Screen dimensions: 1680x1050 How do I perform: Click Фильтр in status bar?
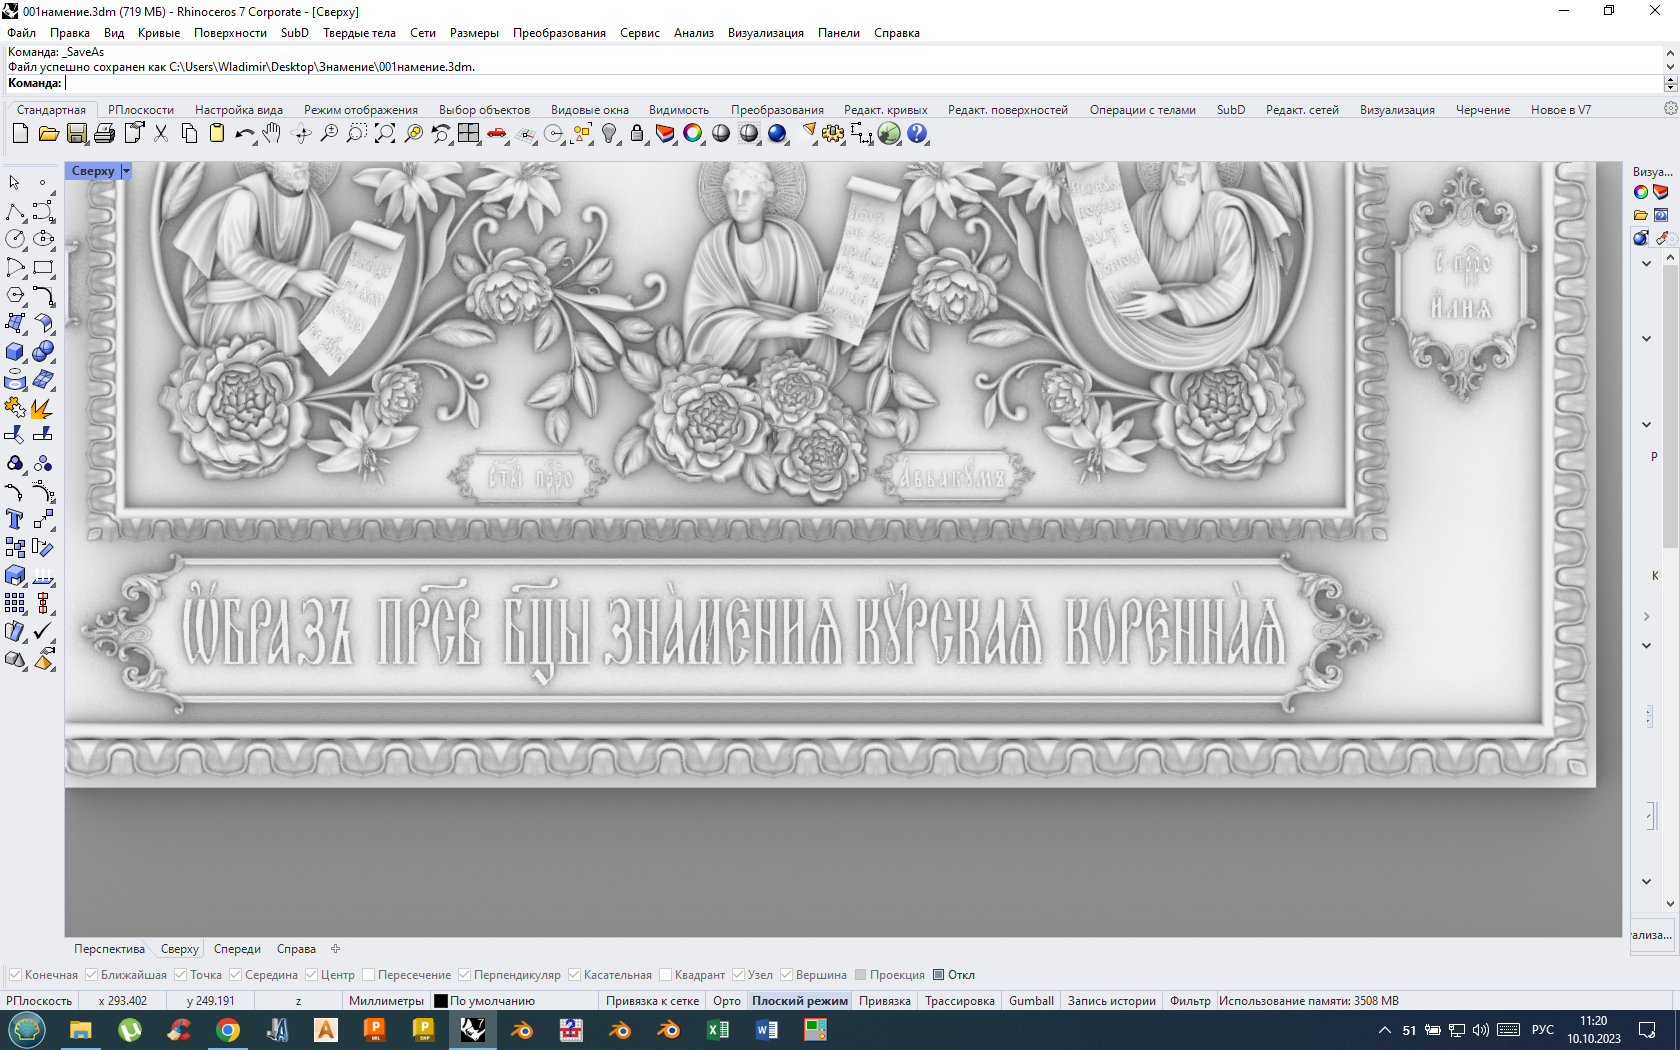(1190, 1001)
